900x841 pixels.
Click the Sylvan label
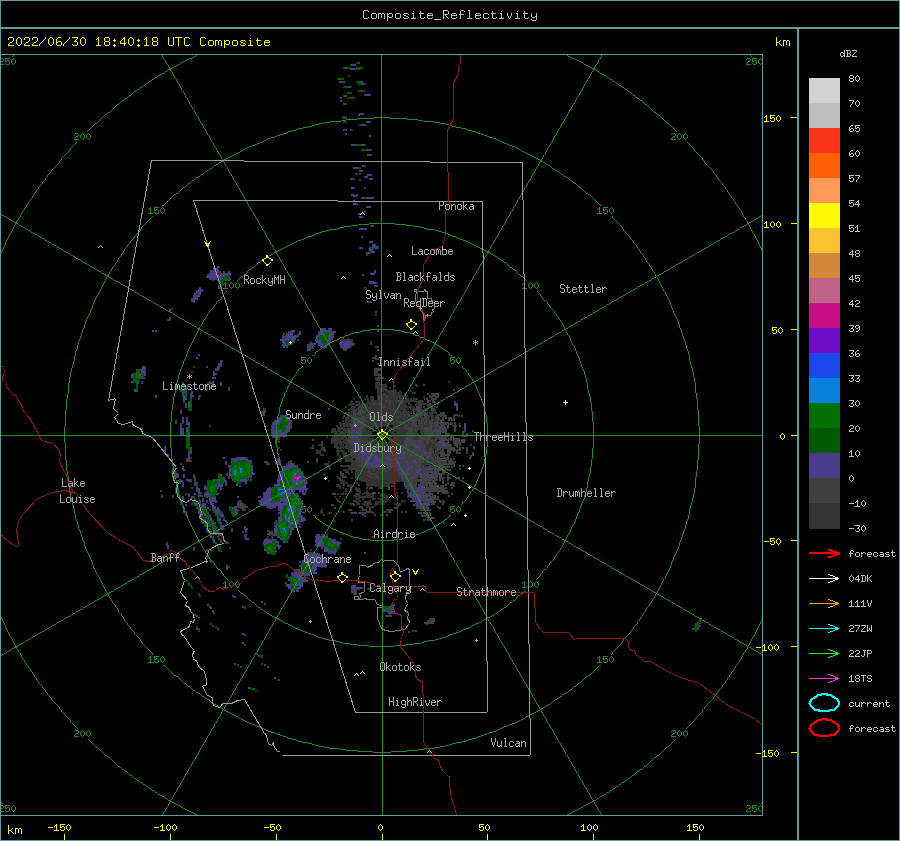point(383,295)
